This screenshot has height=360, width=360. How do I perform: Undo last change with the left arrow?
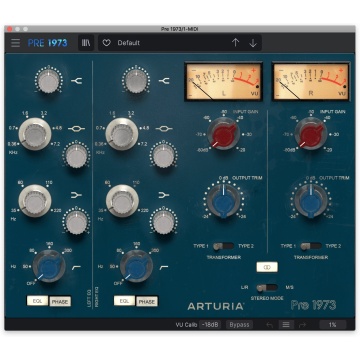point(270,325)
